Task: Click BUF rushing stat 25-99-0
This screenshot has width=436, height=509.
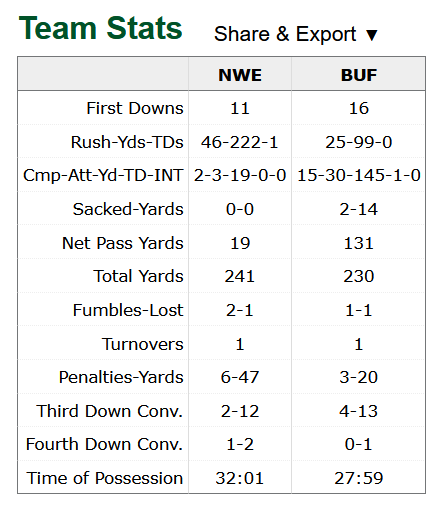Action: [x=359, y=142]
